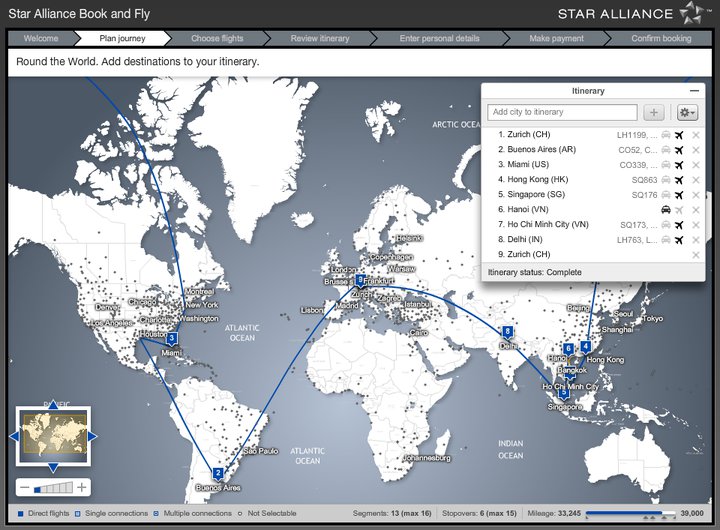
Task: Delete Delhi (IN) from itinerary
Action: click(x=696, y=240)
